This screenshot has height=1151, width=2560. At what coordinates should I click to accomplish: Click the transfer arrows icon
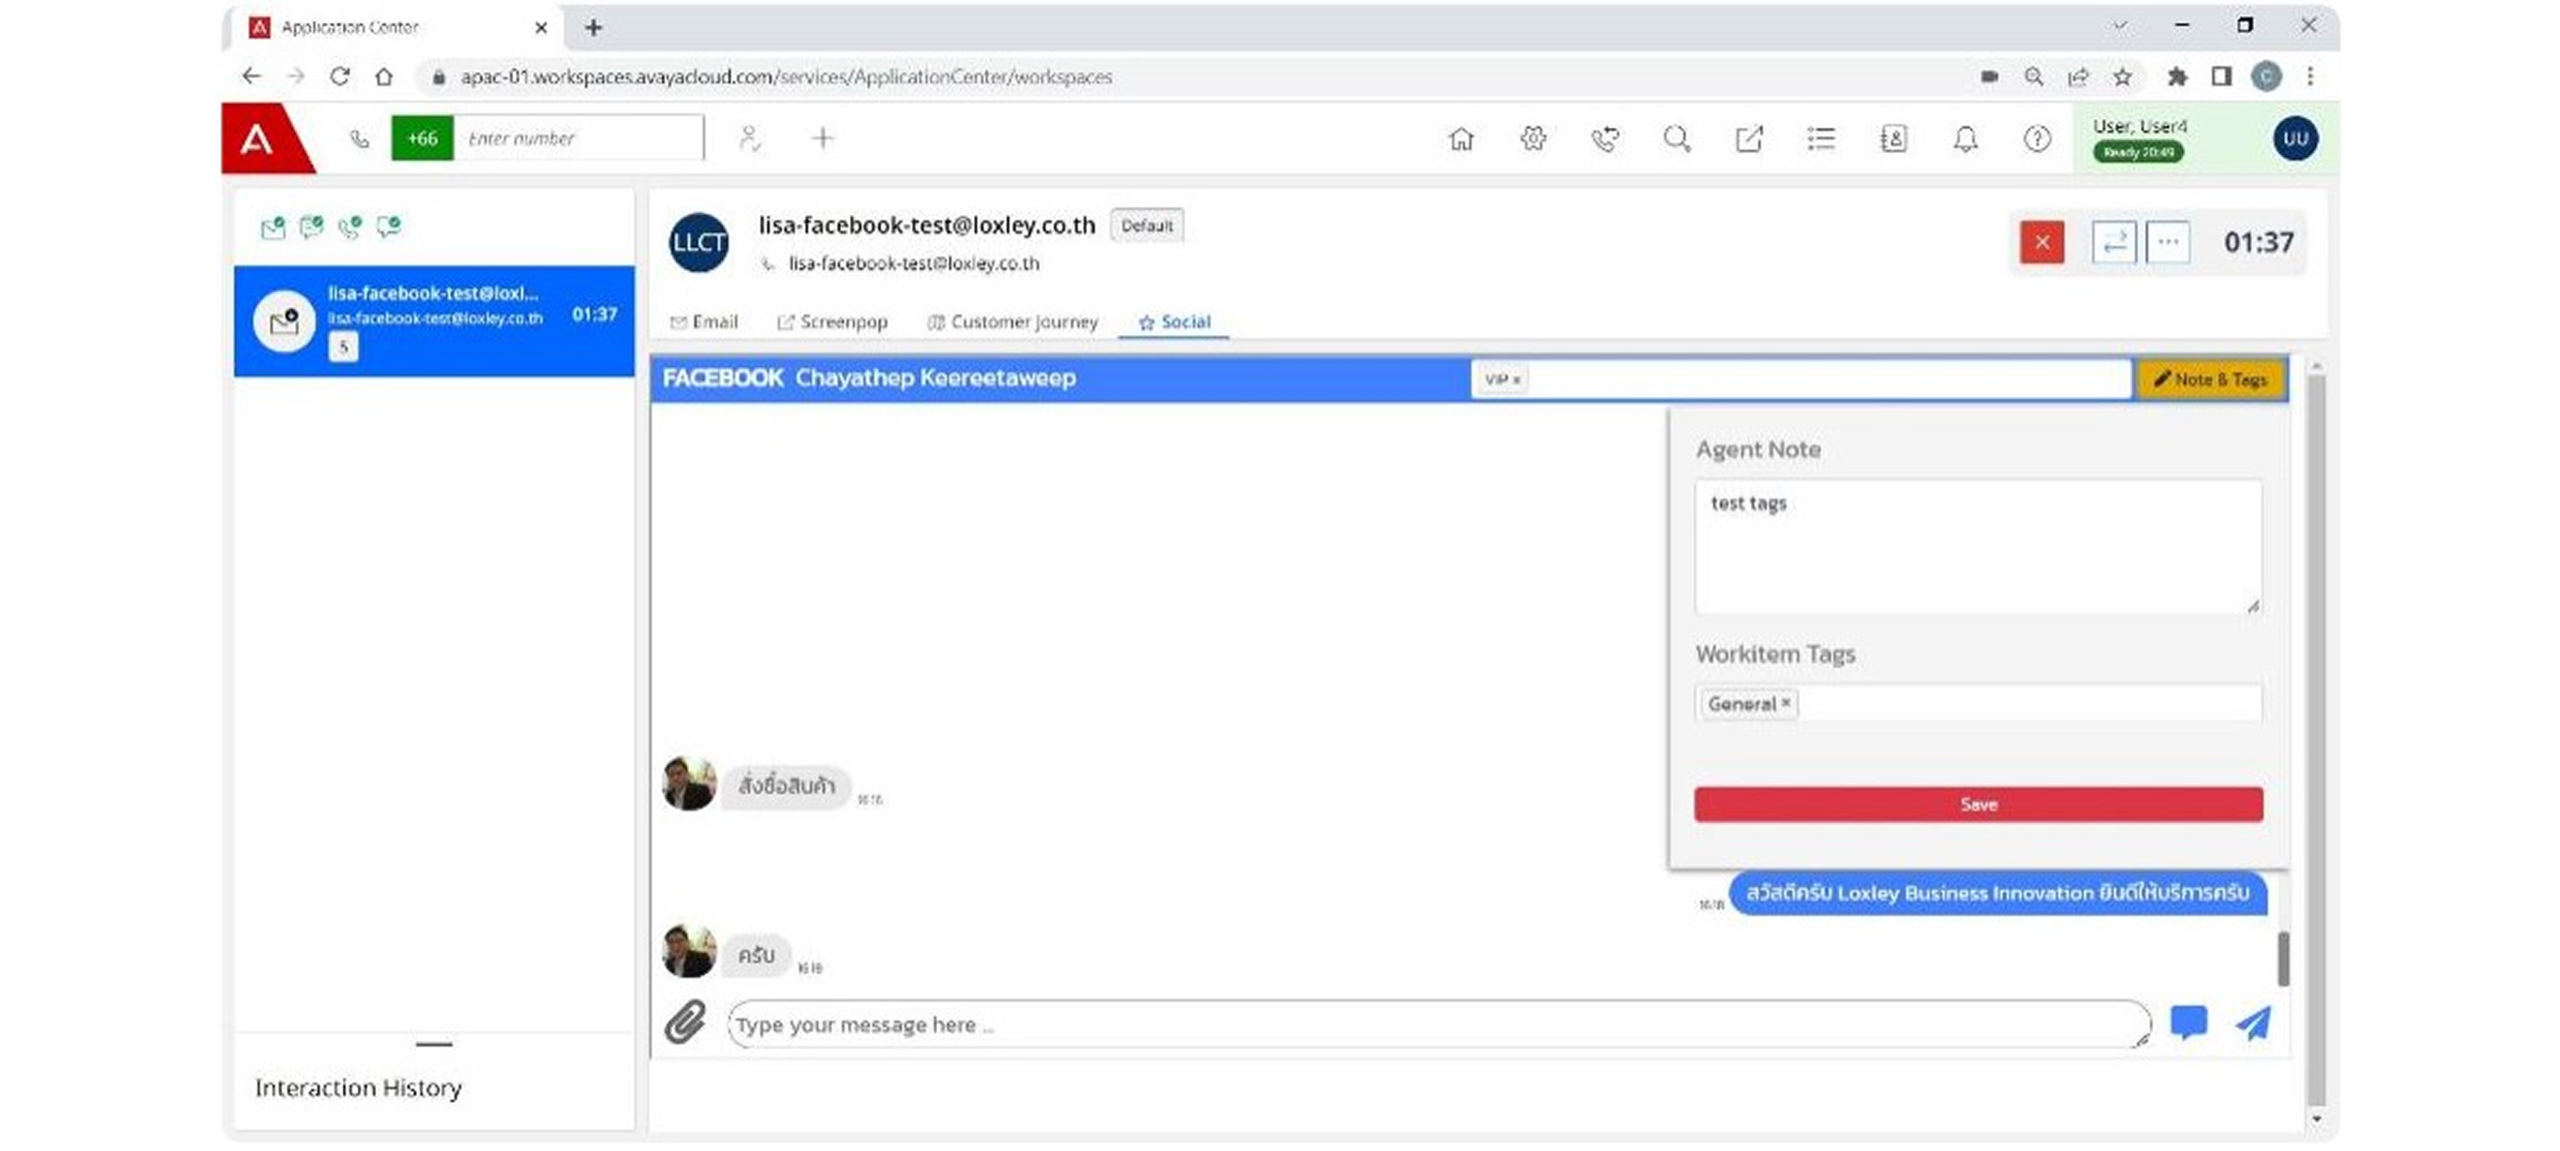(2114, 242)
